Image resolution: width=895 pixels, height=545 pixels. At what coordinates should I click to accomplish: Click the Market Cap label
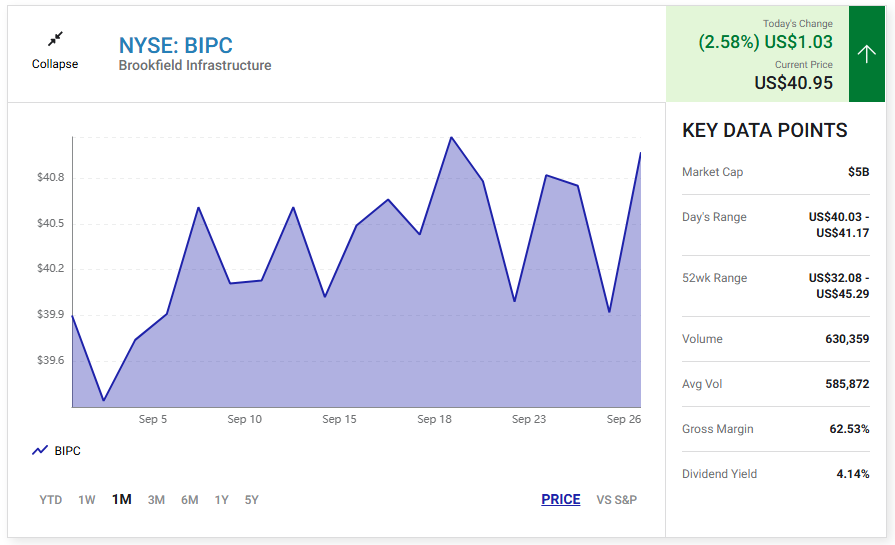(x=712, y=172)
